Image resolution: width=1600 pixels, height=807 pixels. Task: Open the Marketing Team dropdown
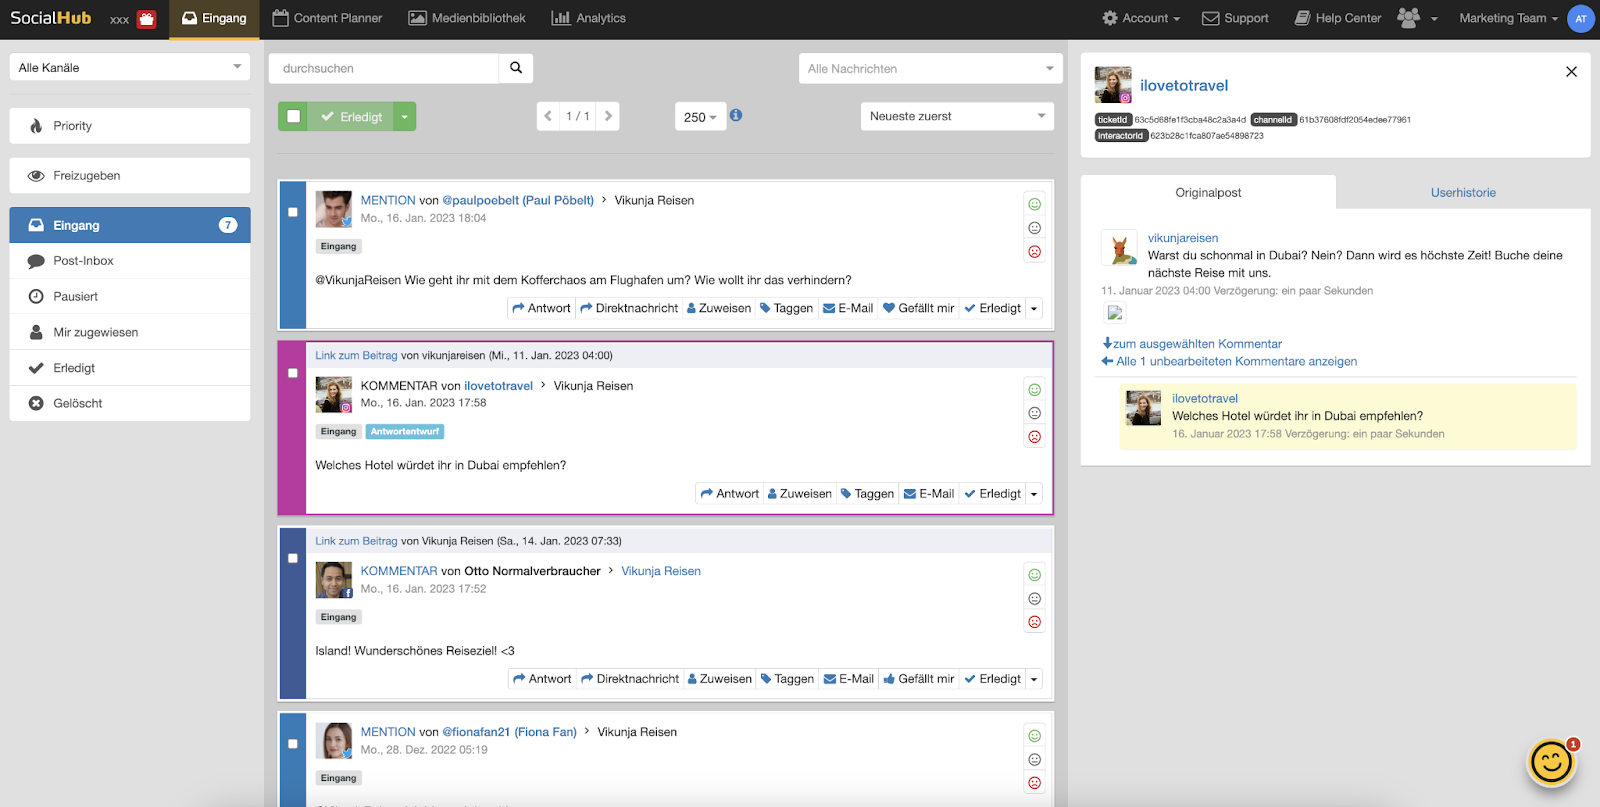click(1508, 18)
